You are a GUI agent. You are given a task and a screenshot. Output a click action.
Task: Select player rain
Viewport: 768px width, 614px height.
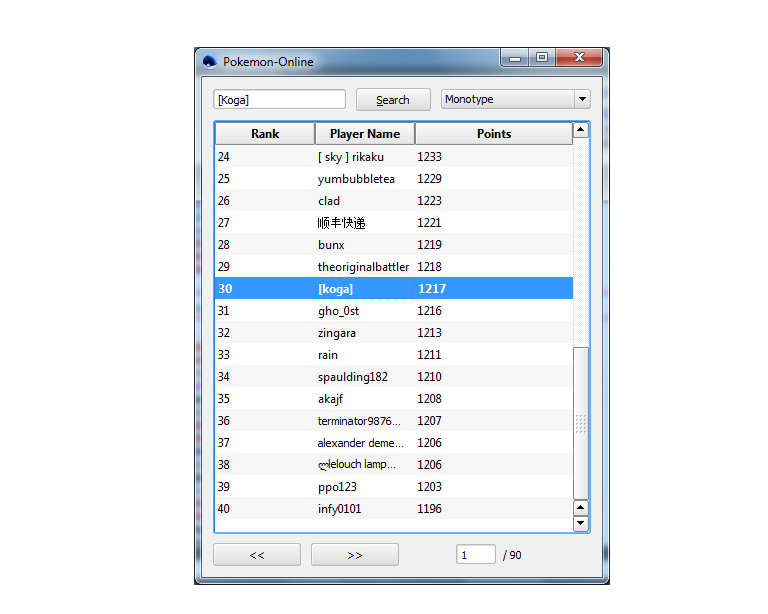(x=328, y=355)
